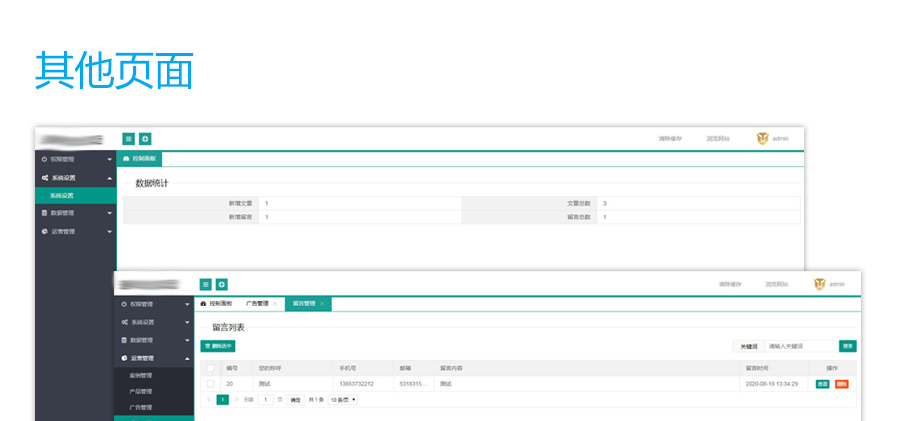
Task: Close the 广告管理 tab with its X
Action: [275, 303]
